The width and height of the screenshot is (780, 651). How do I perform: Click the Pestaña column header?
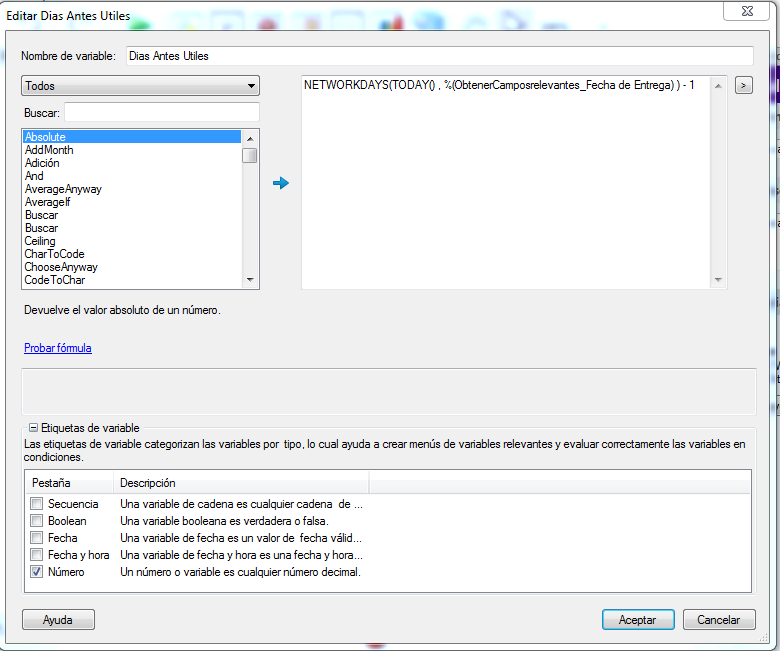click(69, 483)
